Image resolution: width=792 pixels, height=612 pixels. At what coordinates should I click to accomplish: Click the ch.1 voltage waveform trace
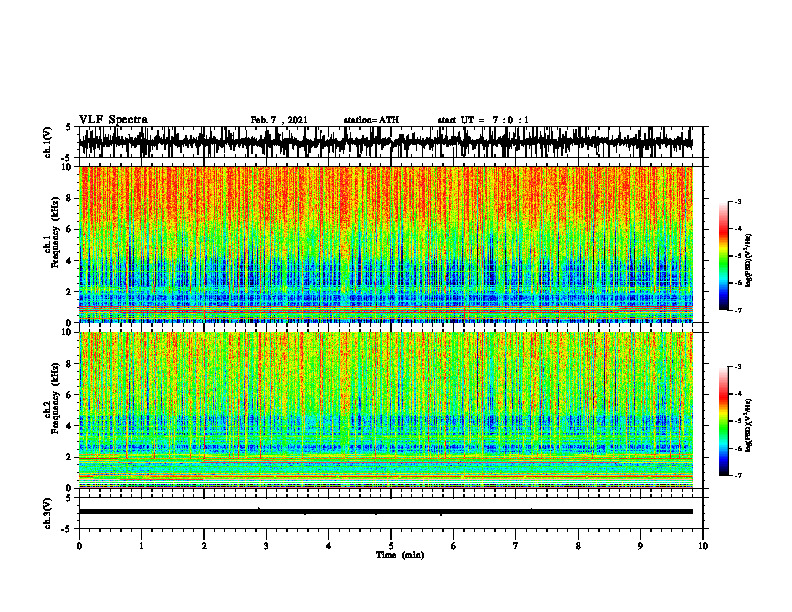pos(385,142)
